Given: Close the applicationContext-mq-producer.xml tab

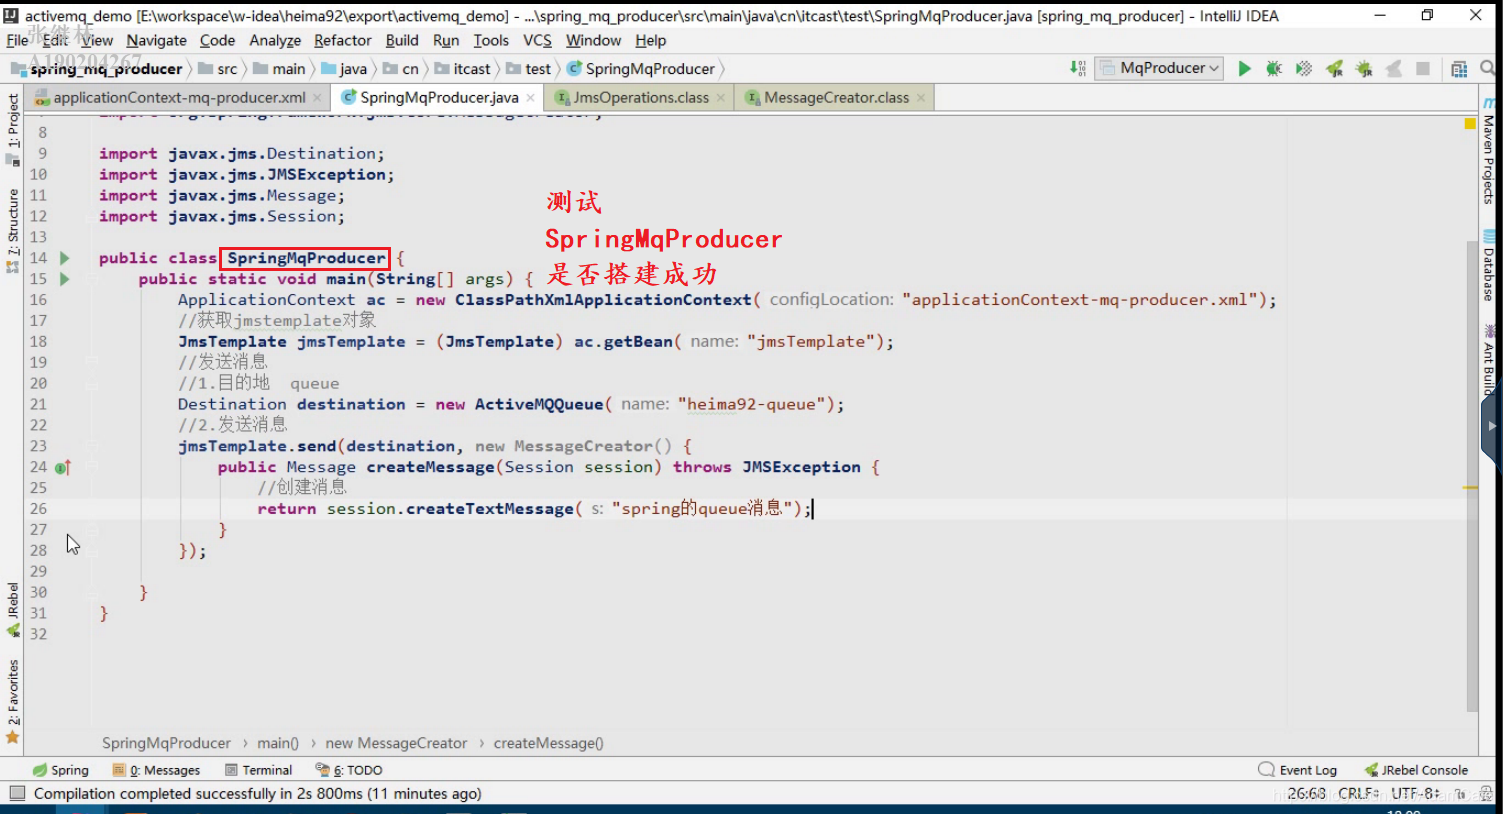Looking at the screenshot, I should 317,98.
